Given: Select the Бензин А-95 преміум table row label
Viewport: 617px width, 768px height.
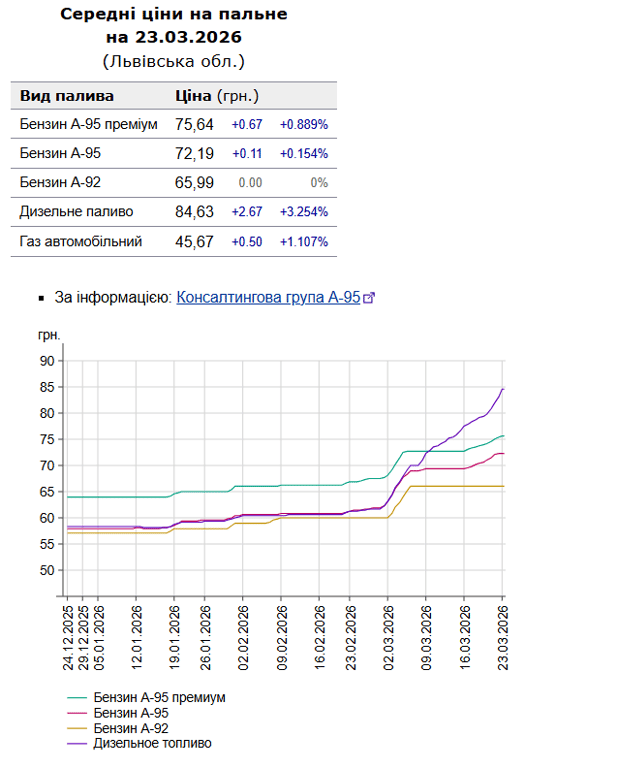Looking at the screenshot, I should pos(89,125).
